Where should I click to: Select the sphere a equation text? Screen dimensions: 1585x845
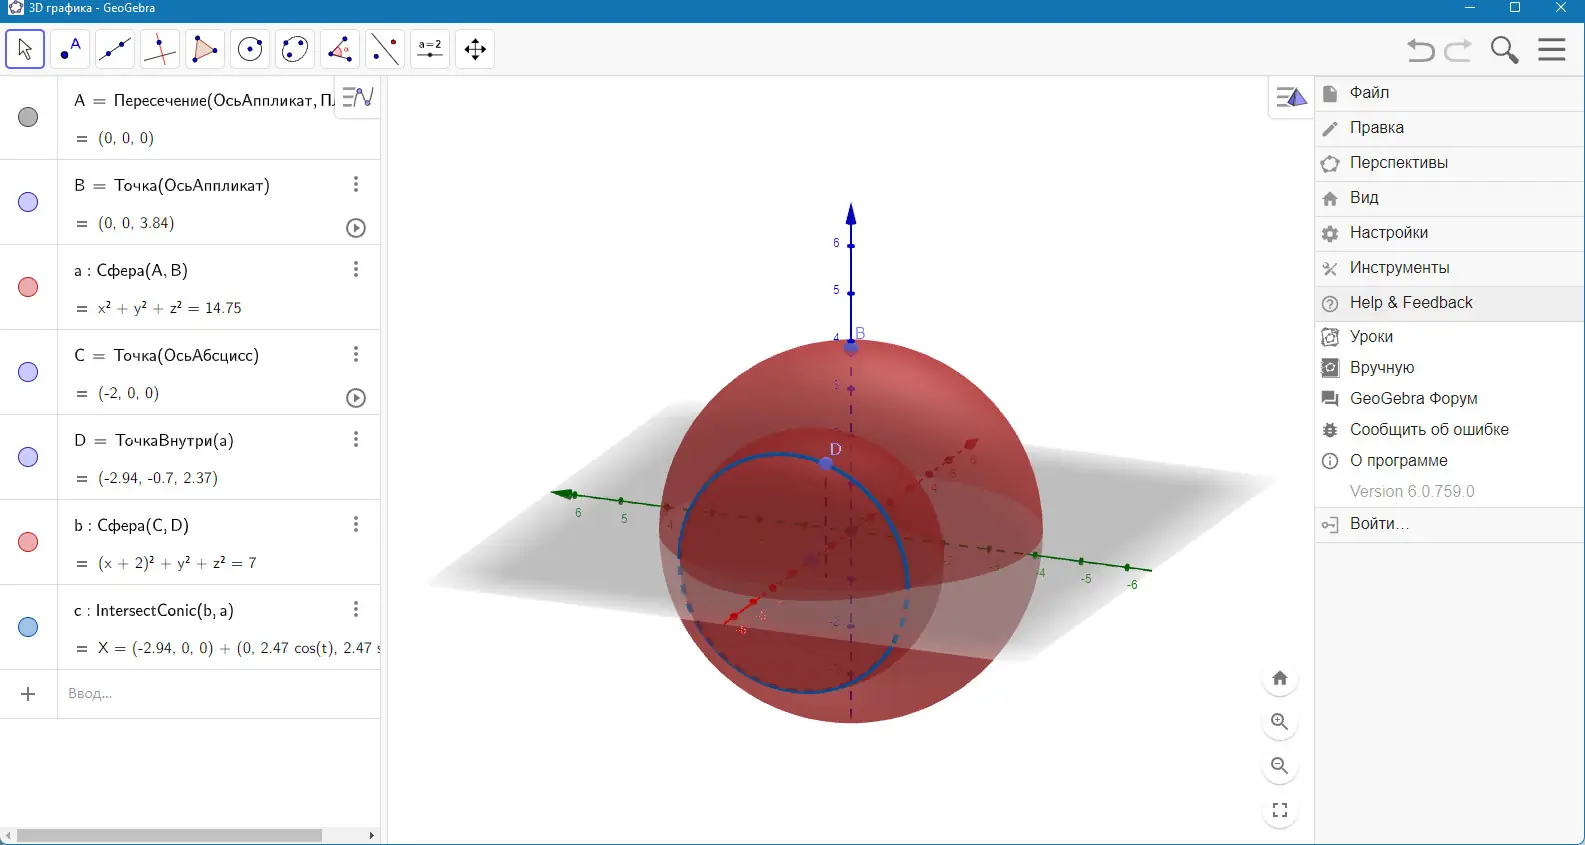click(170, 308)
